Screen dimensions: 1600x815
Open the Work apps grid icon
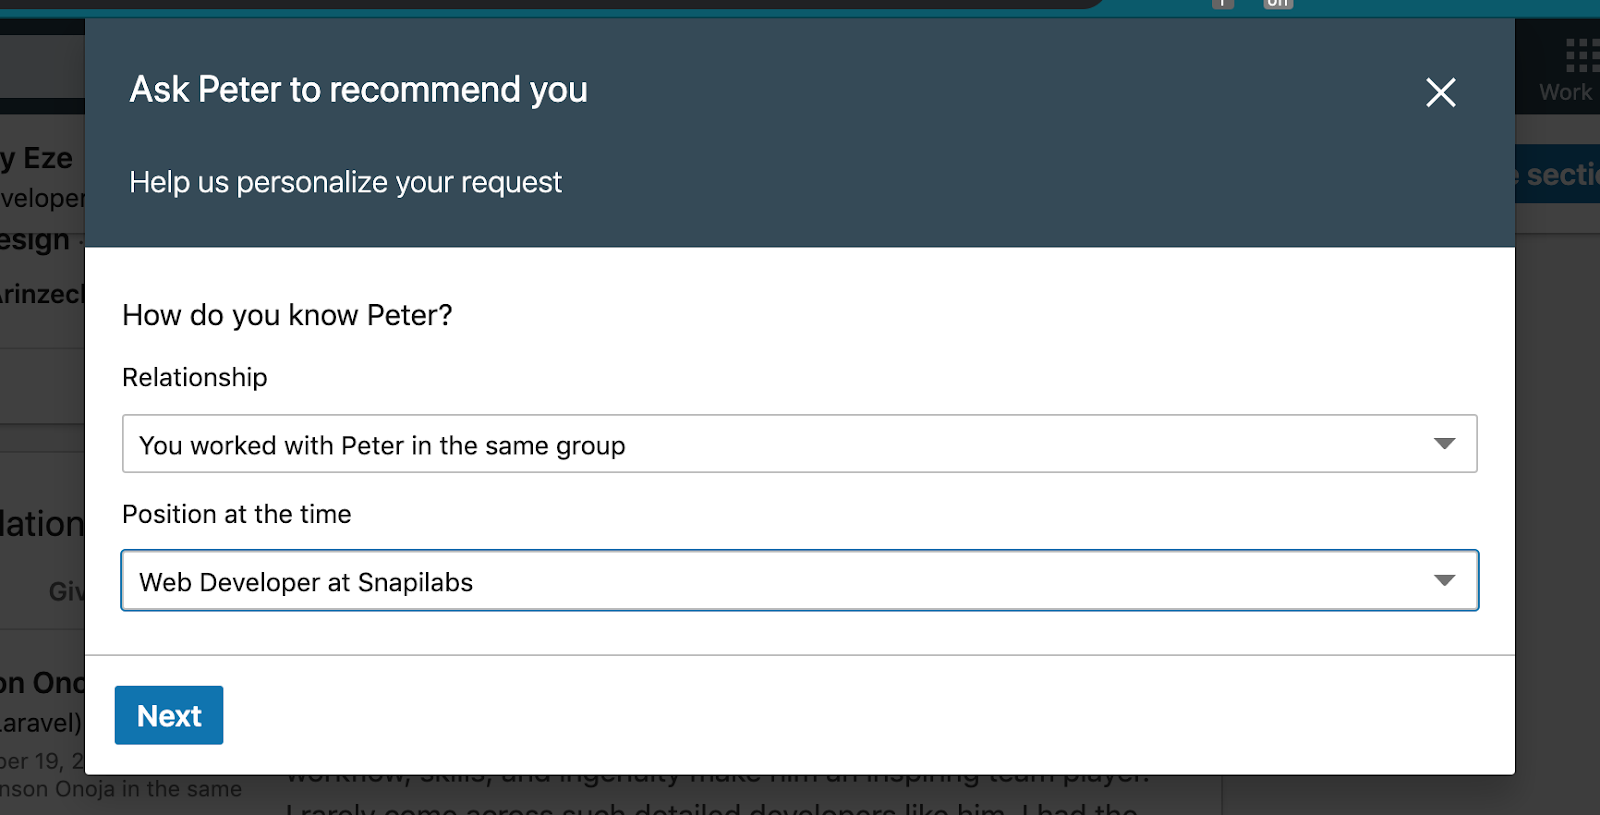pyautogui.click(x=1580, y=55)
